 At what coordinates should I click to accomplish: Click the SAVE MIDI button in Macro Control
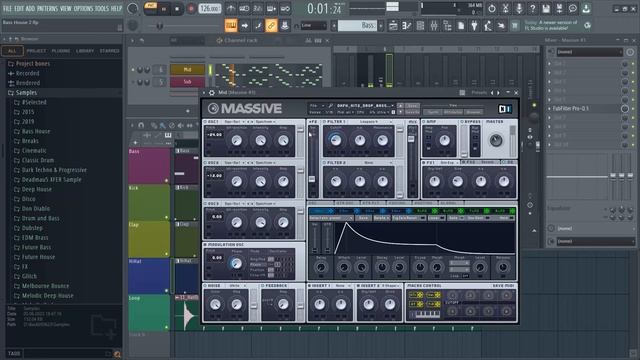(503, 286)
